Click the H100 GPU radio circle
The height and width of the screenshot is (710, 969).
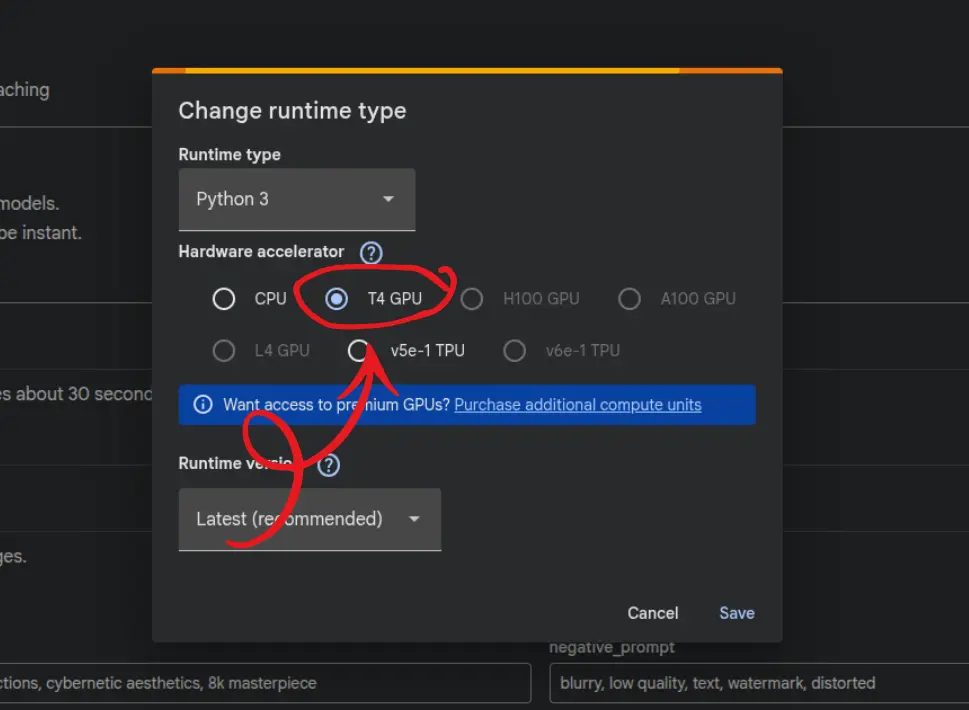click(x=471, y=298)
